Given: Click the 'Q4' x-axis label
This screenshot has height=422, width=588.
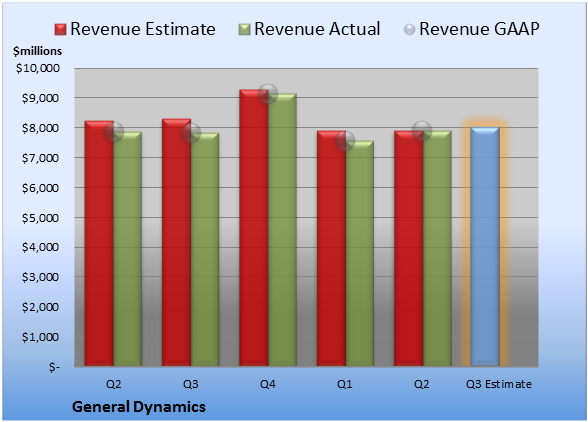Looking at the screenshot, I should 268,384.
